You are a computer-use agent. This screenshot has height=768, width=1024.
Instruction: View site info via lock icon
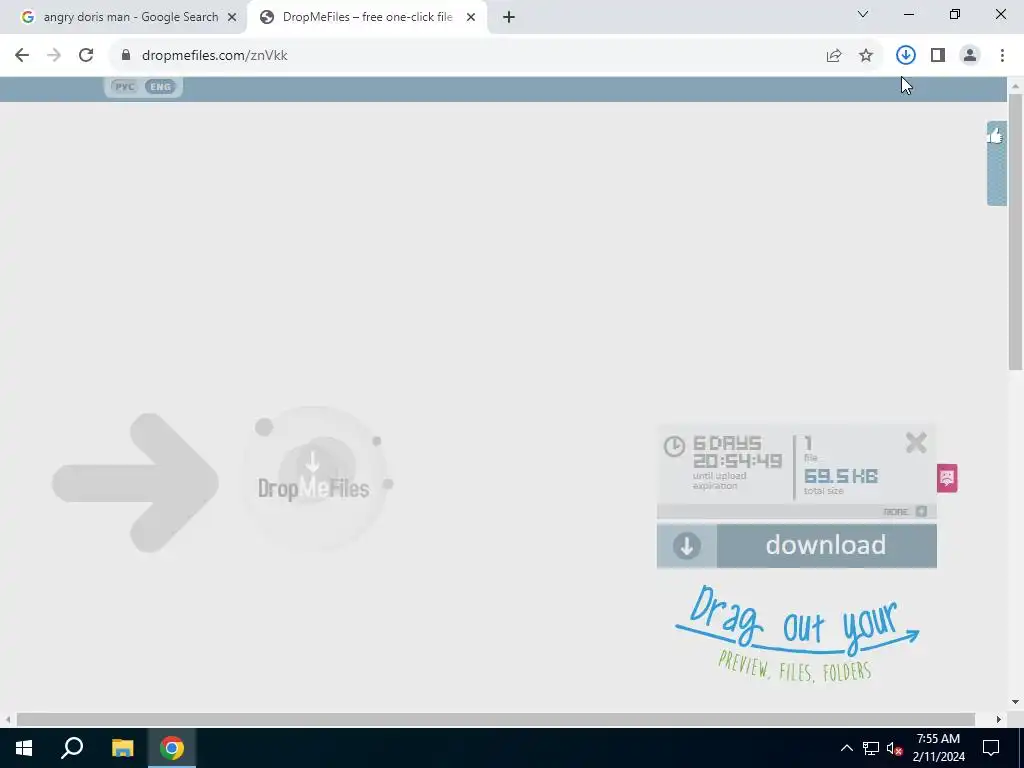pos(126,56)
